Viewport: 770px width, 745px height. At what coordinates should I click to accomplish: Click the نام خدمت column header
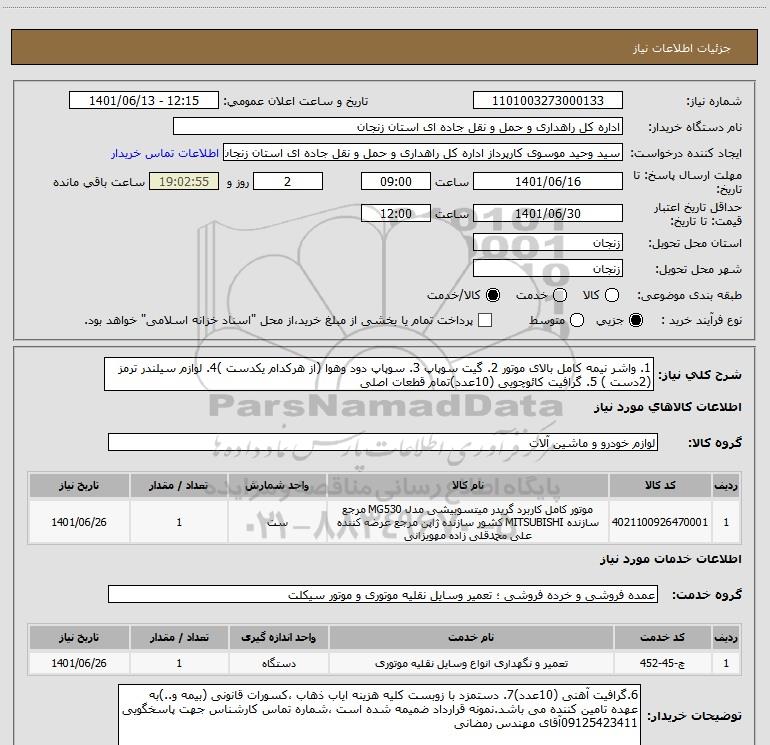click(471, 637)
